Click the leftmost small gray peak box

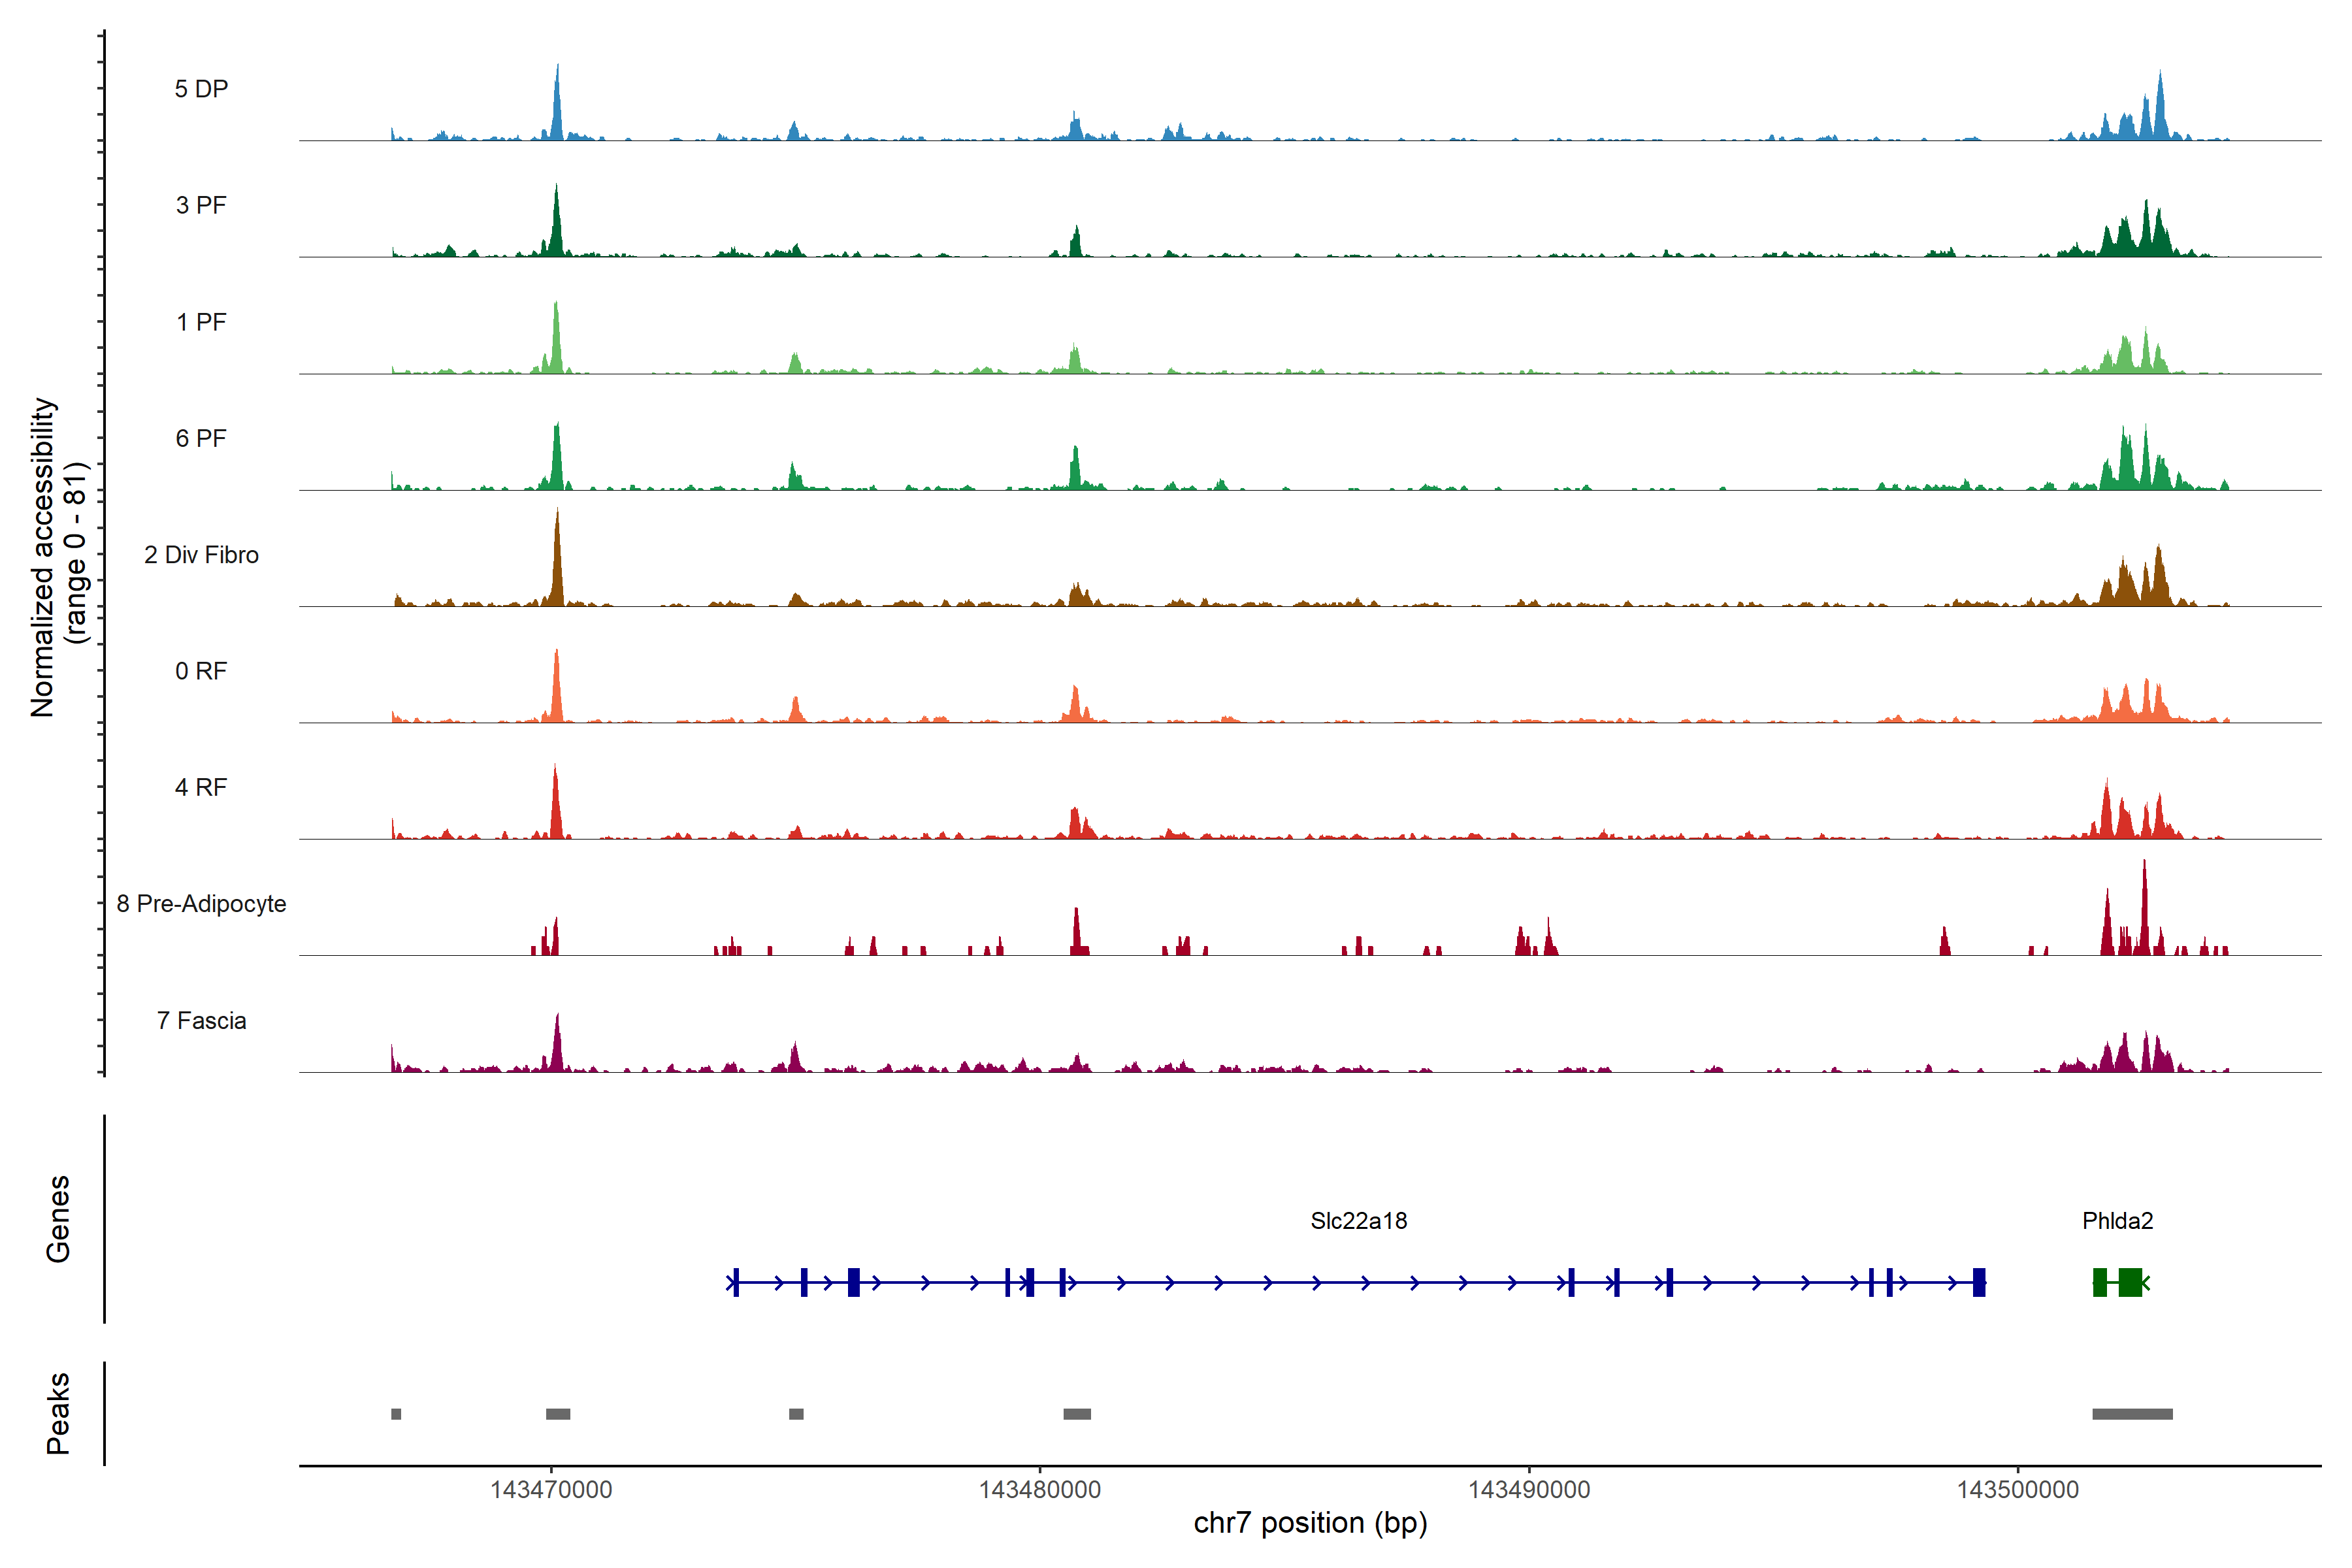[396, 1414]
